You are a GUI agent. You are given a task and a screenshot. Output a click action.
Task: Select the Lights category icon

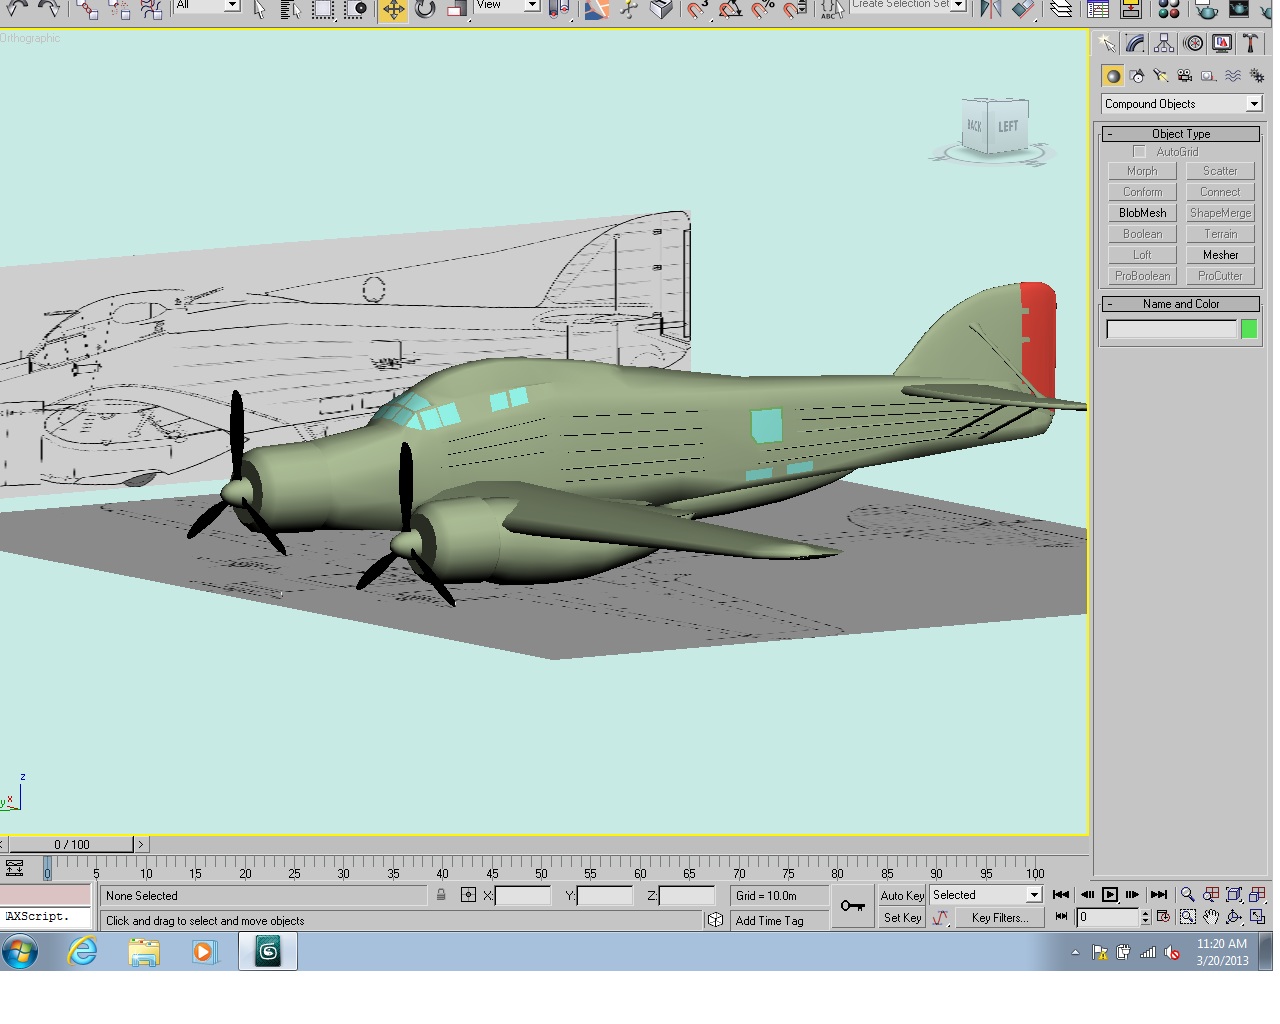coord(1161,76)
